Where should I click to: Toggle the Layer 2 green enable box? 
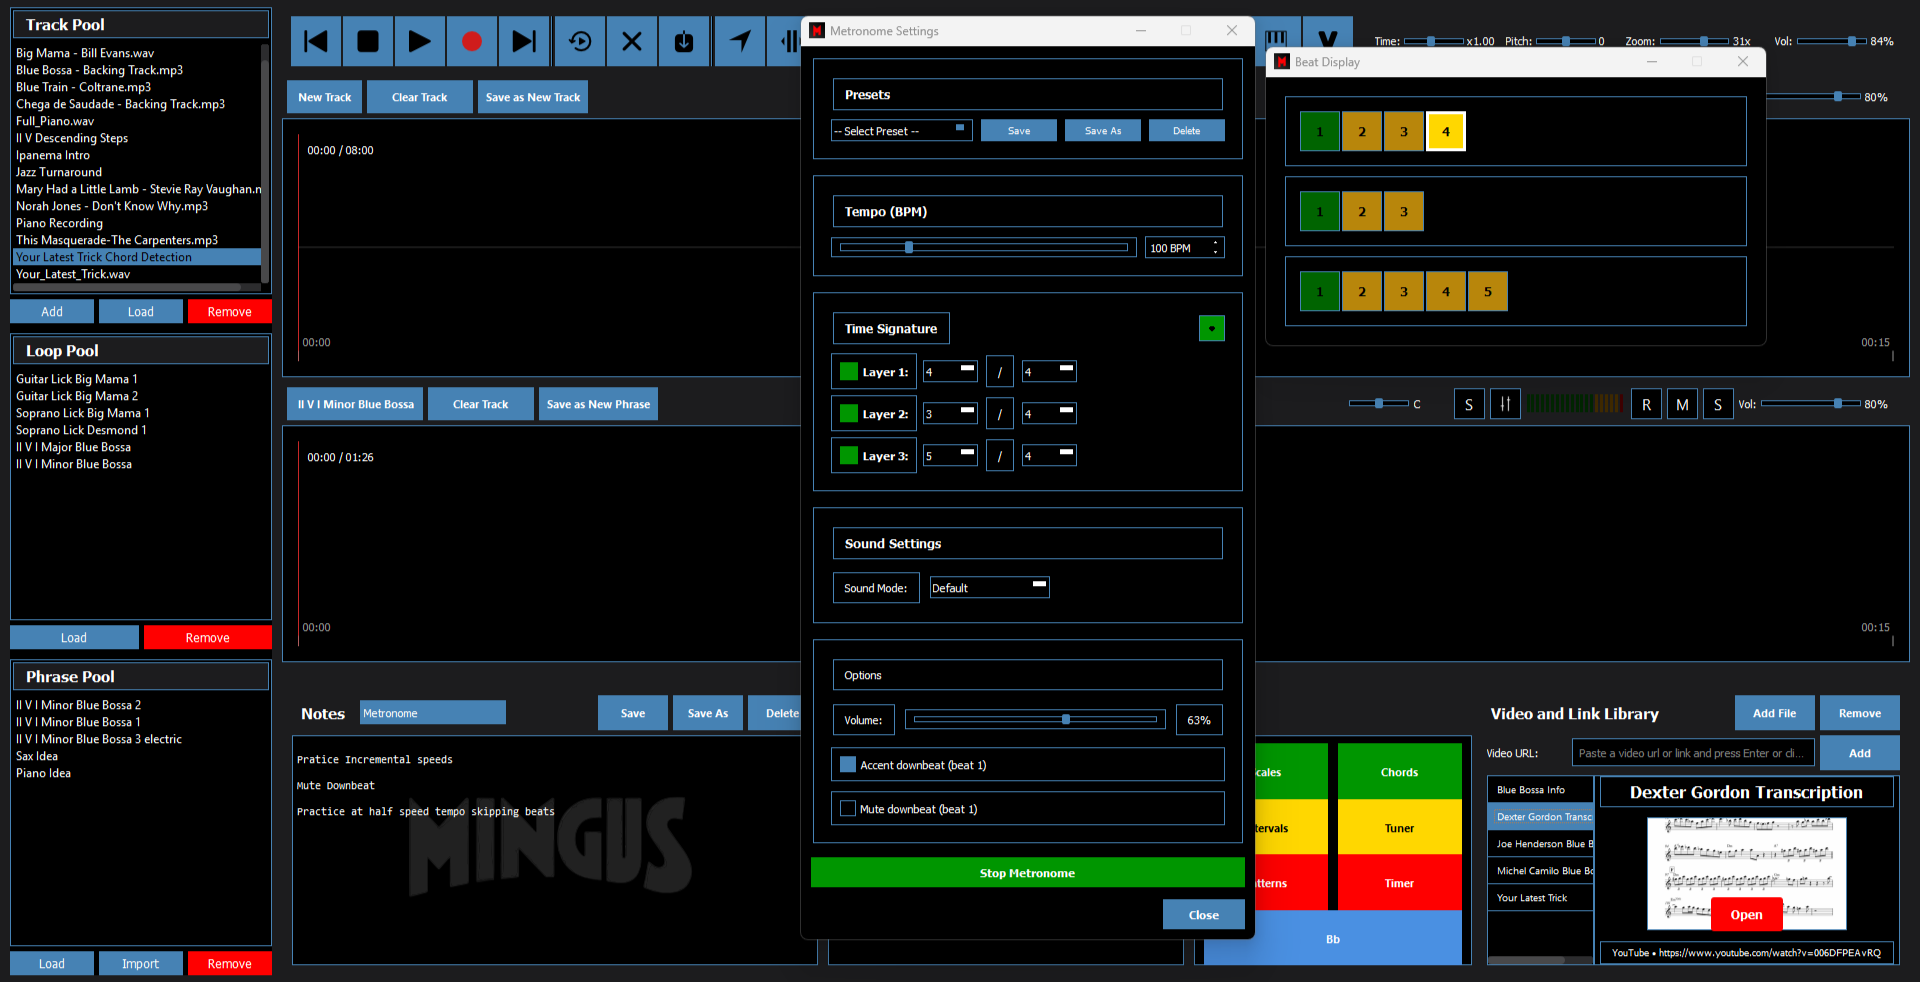pos(849,414)
